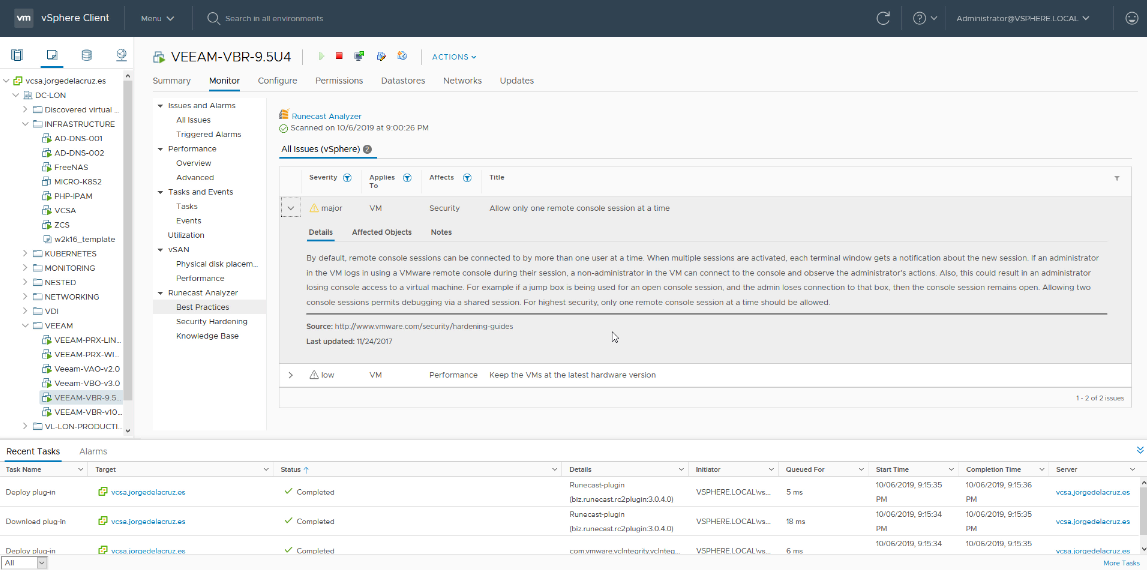Click the vm logo in header

click(x=23, y=18)
